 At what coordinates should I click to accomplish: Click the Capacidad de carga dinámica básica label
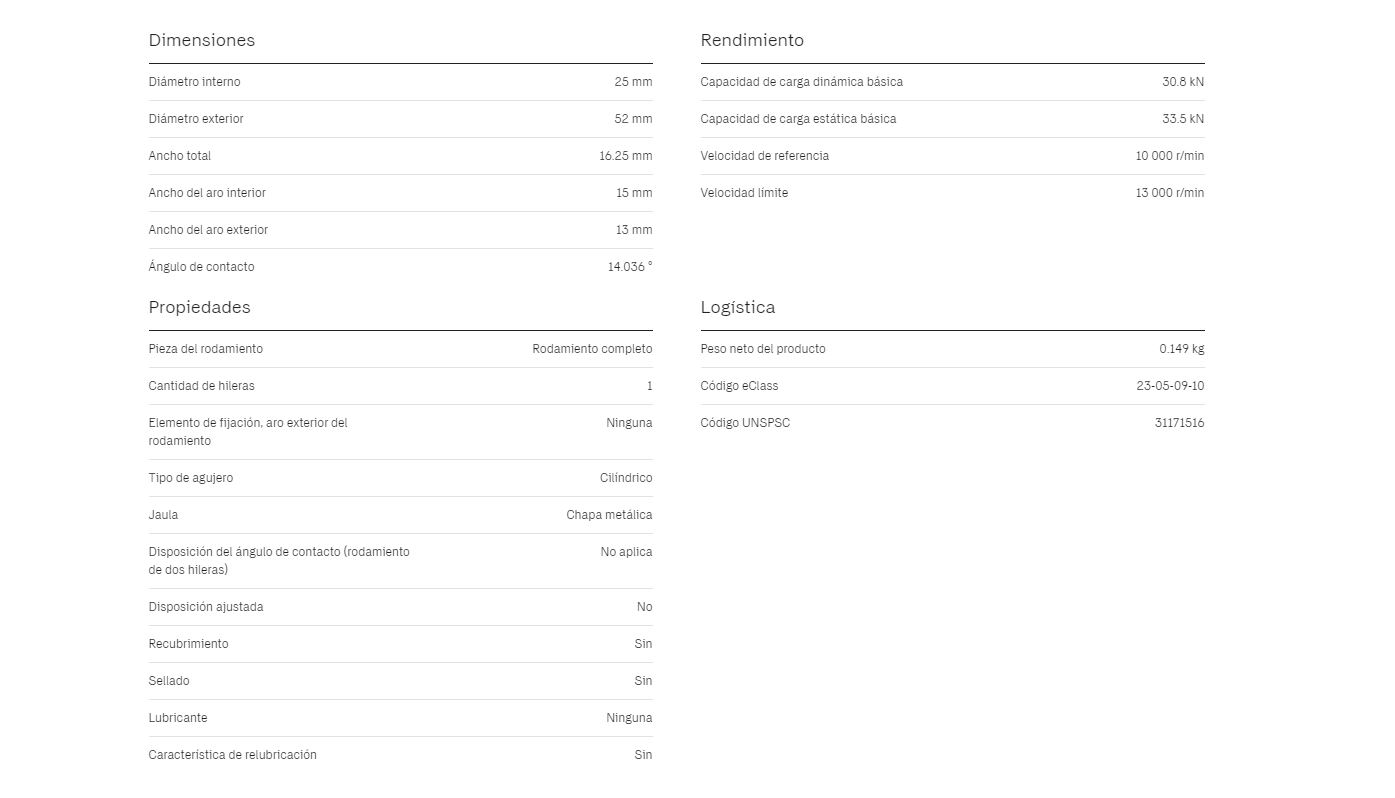click(801, 82)
